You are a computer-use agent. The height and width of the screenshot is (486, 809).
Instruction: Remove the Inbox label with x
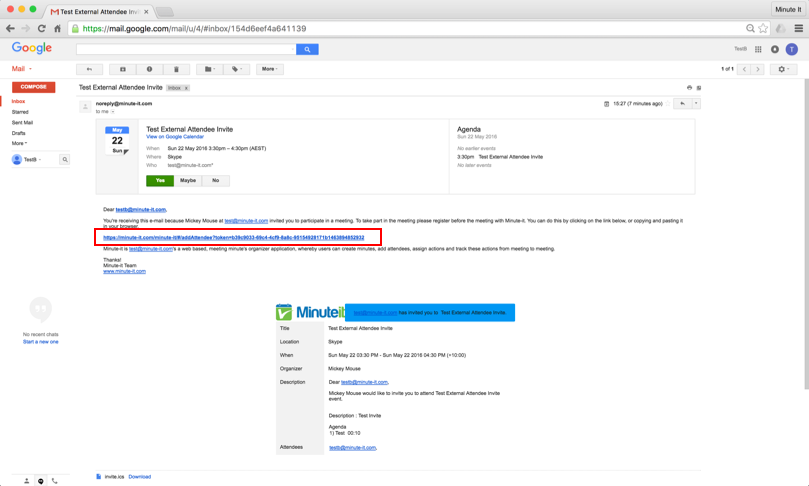coord(186,88)
